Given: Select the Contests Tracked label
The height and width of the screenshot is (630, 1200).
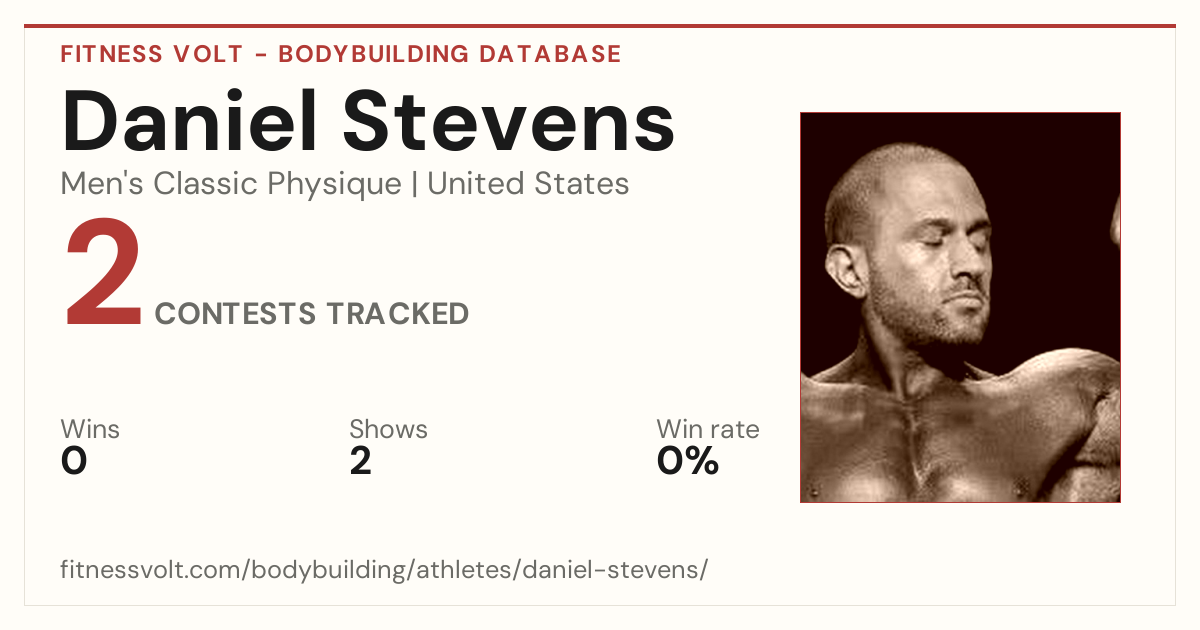Looking at the screenshot, I should [312, 314].
